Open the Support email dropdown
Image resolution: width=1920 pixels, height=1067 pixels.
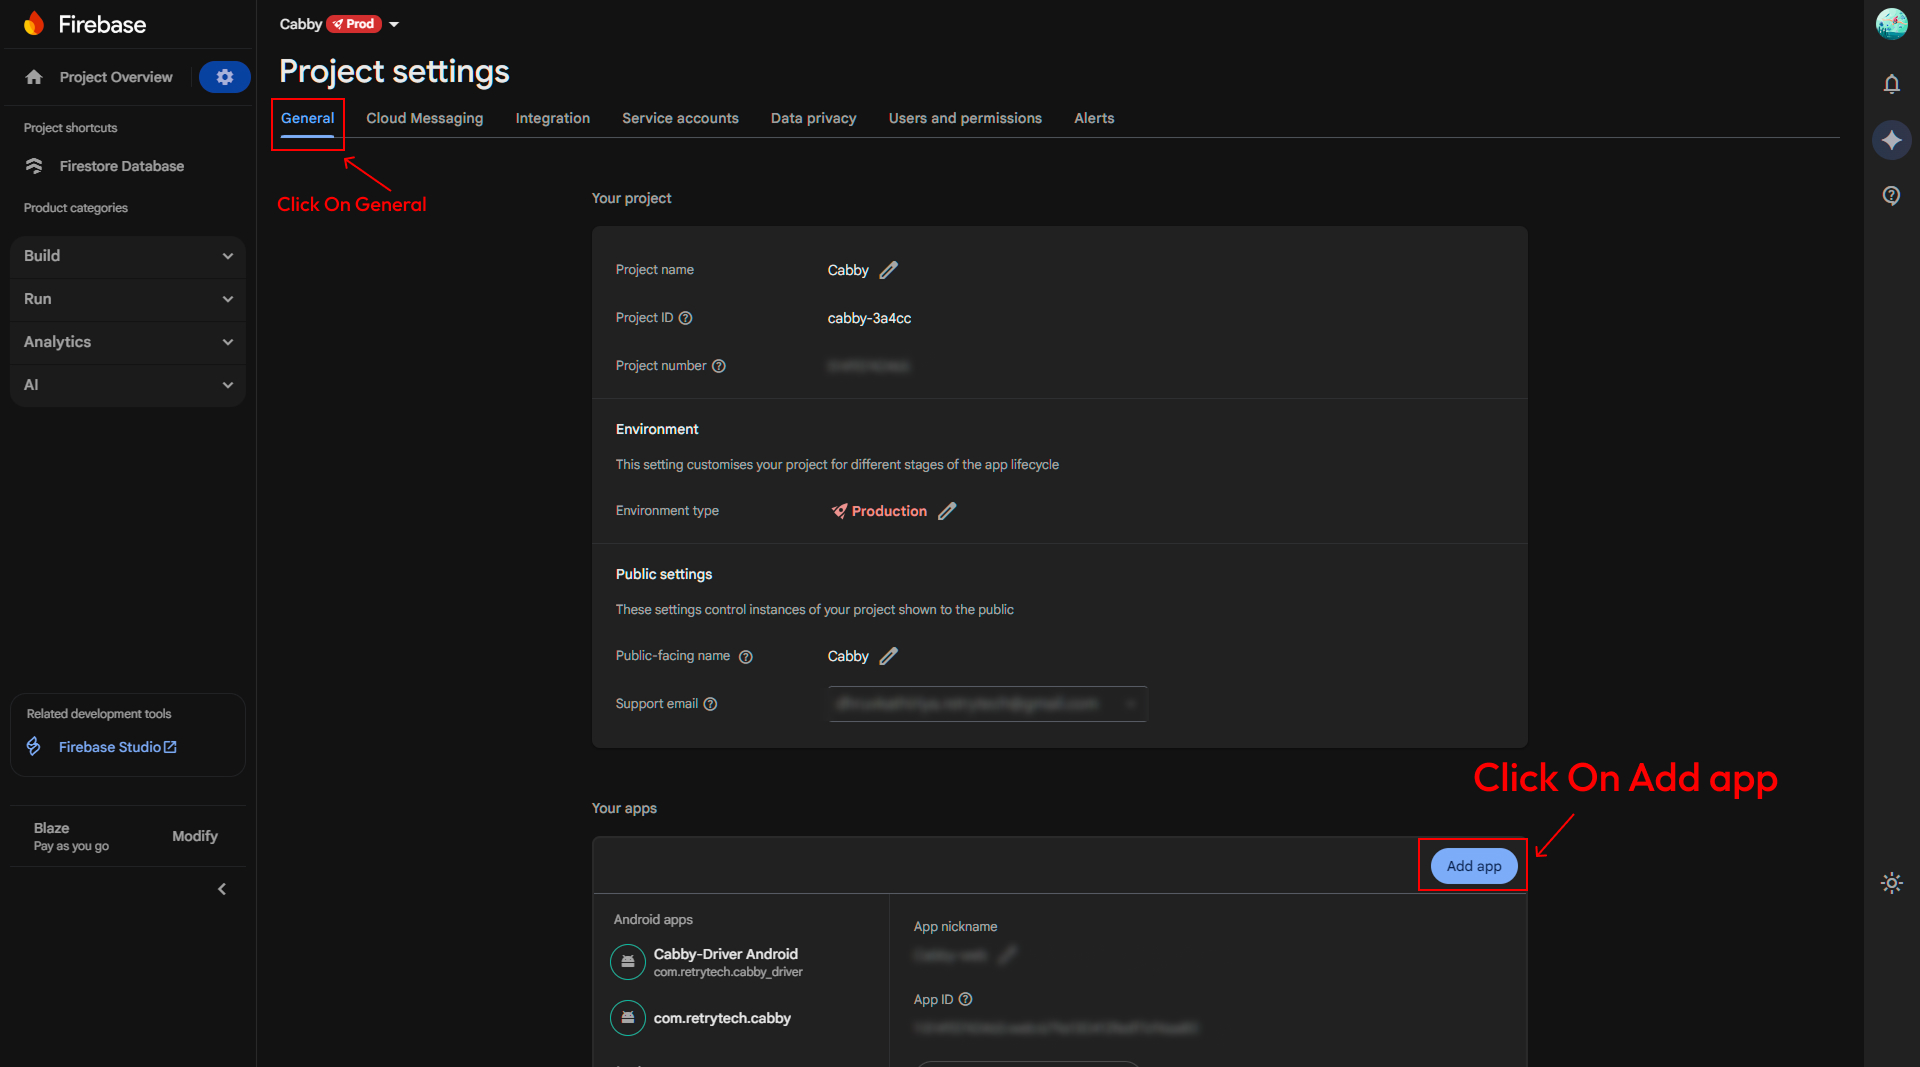tap(1131, 704)
